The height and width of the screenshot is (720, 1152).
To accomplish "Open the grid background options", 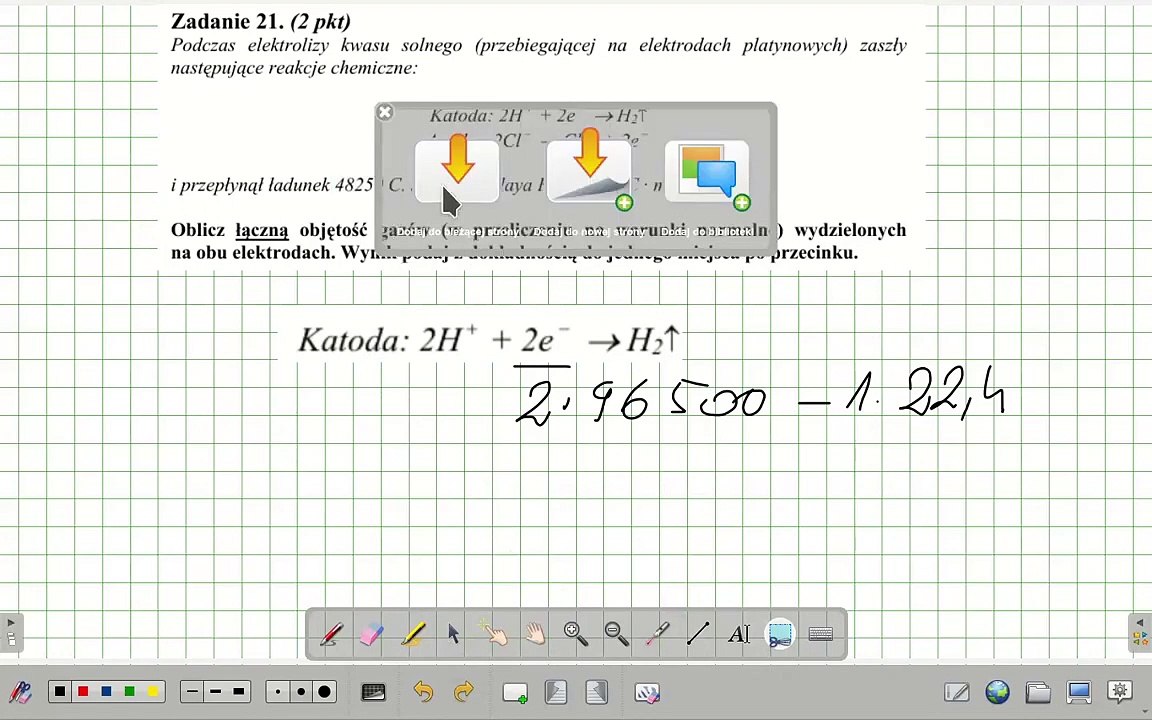I will 373,691.
